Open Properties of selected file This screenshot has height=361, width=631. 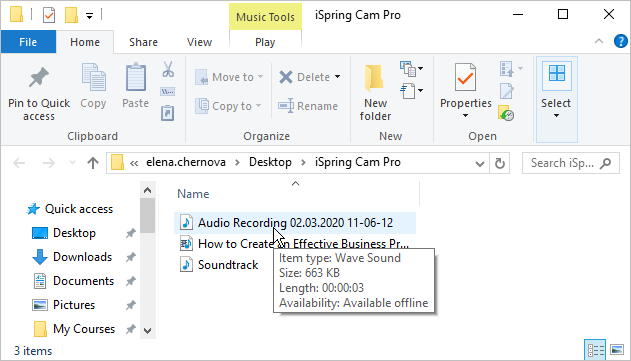[466, 85]
